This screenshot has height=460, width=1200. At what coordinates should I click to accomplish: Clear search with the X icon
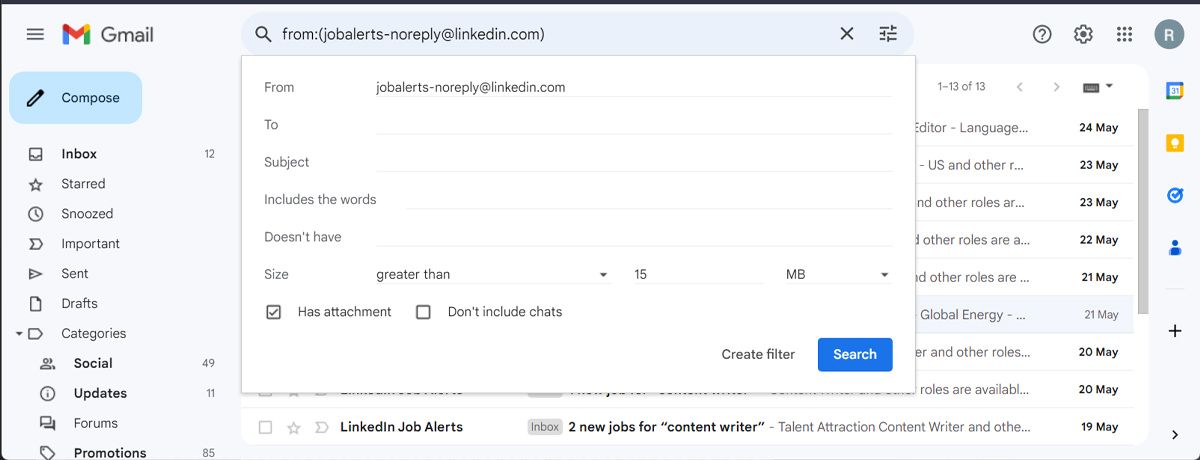click(x=847, y=34)
